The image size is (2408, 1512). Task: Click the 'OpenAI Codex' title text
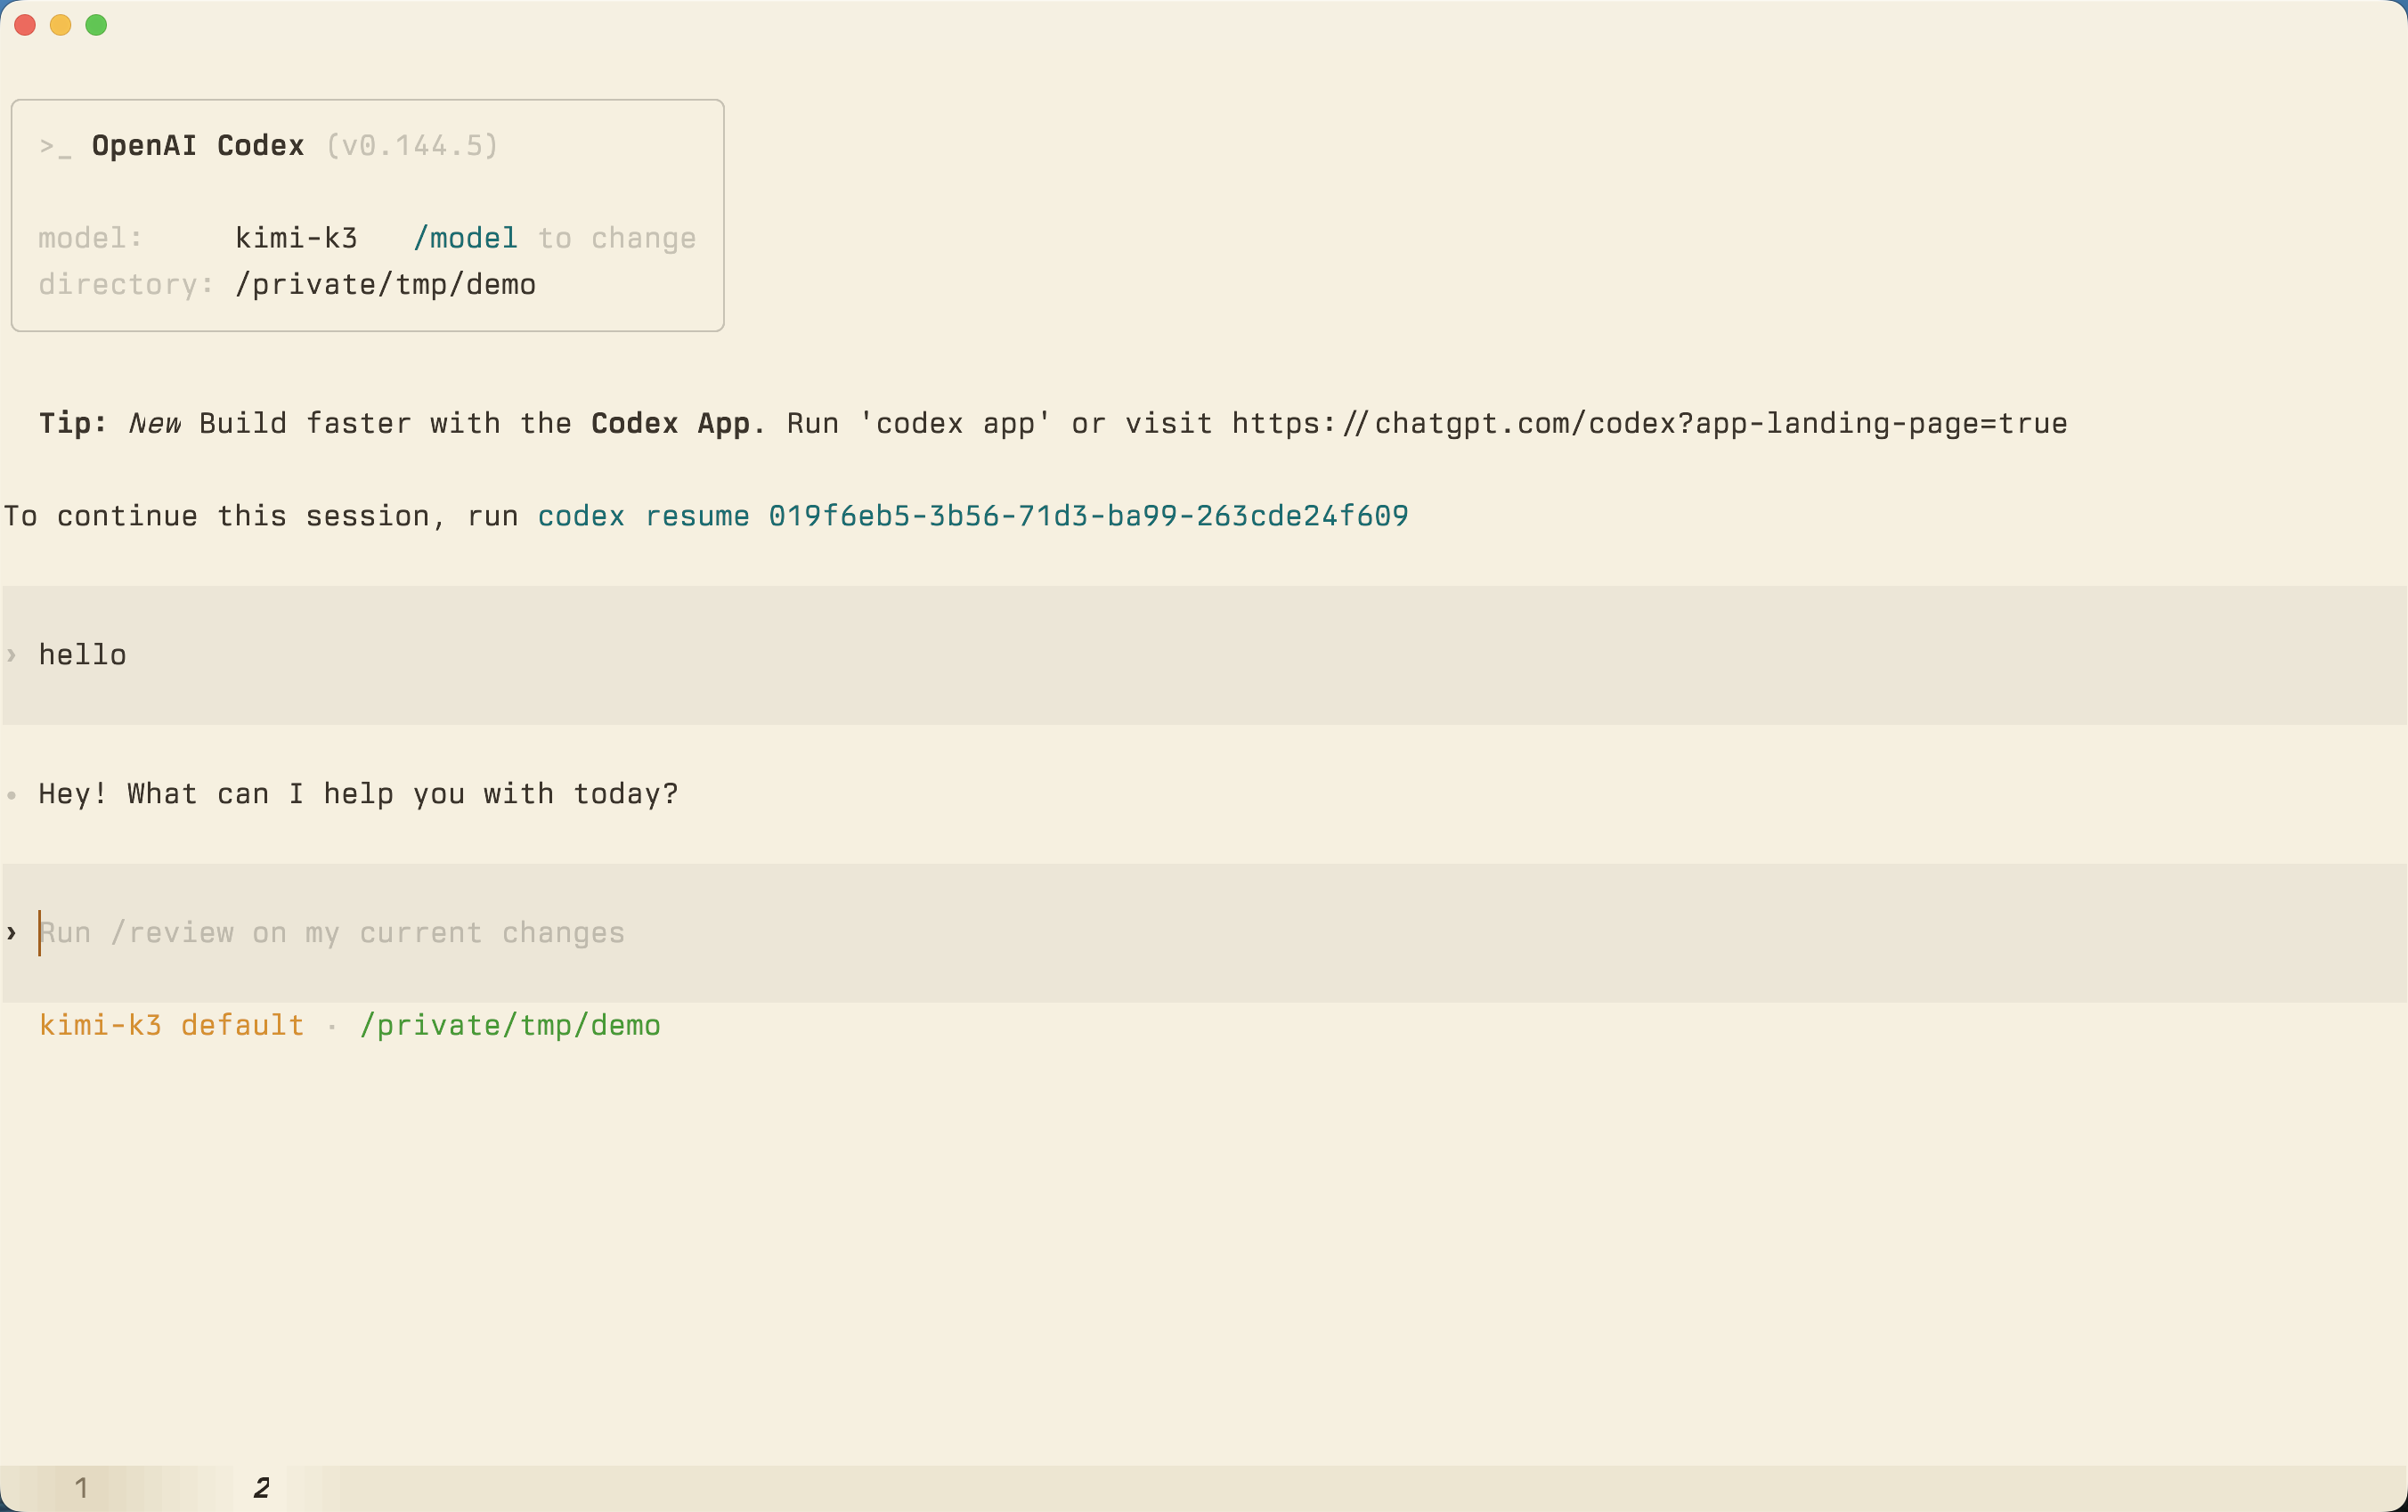[x=198, y=146]
